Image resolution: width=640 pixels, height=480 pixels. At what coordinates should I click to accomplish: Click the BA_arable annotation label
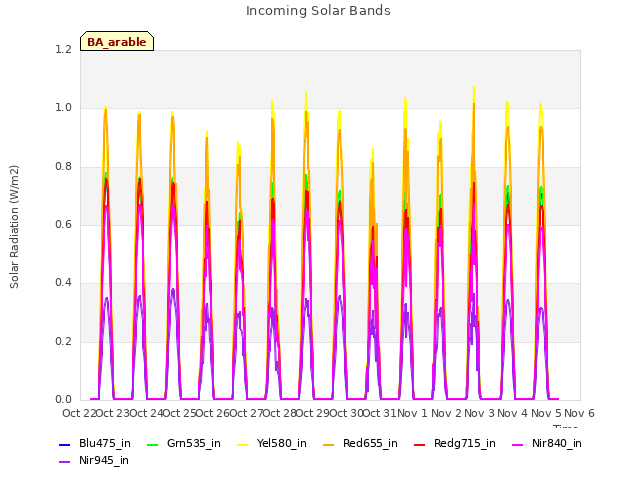[x=117, y=42]
